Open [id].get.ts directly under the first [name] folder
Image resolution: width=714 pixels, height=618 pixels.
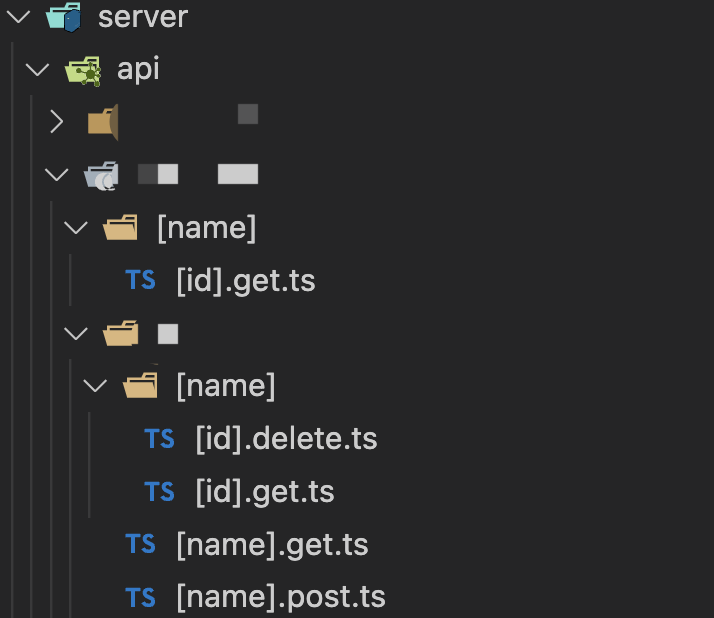[x=245, y=281]
